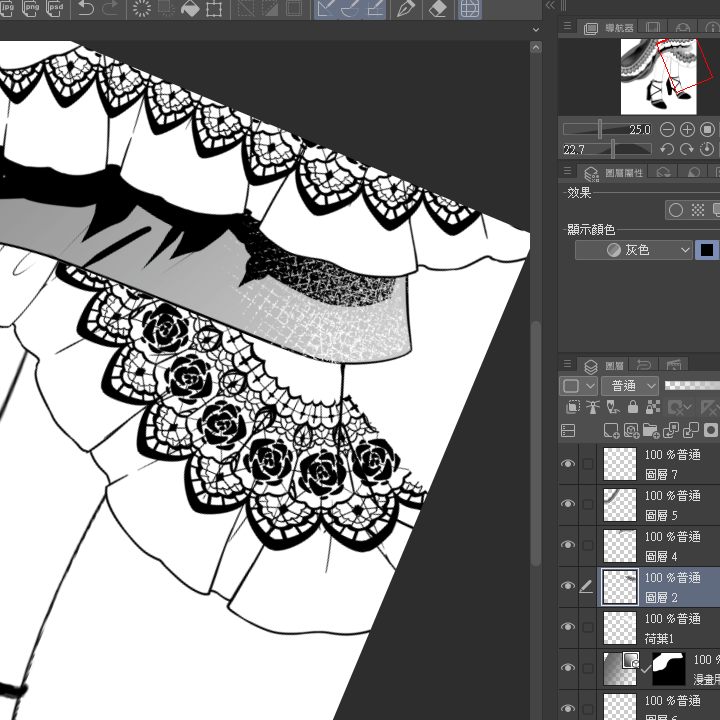Click the zoom in plus button in navigator
The image size is (720, 720).
point(687,130)
